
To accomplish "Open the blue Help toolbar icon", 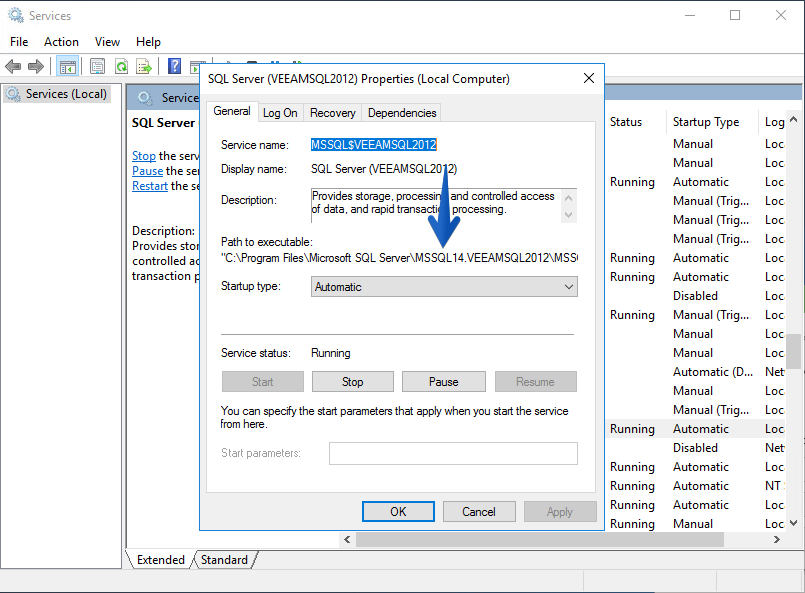I will coord(175,66).
